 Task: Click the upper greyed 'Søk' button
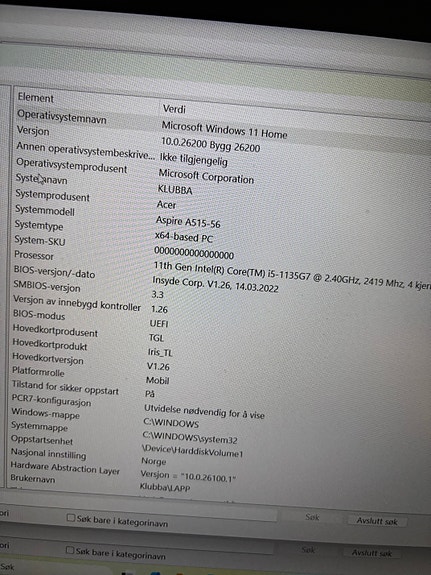click(312, 517)
